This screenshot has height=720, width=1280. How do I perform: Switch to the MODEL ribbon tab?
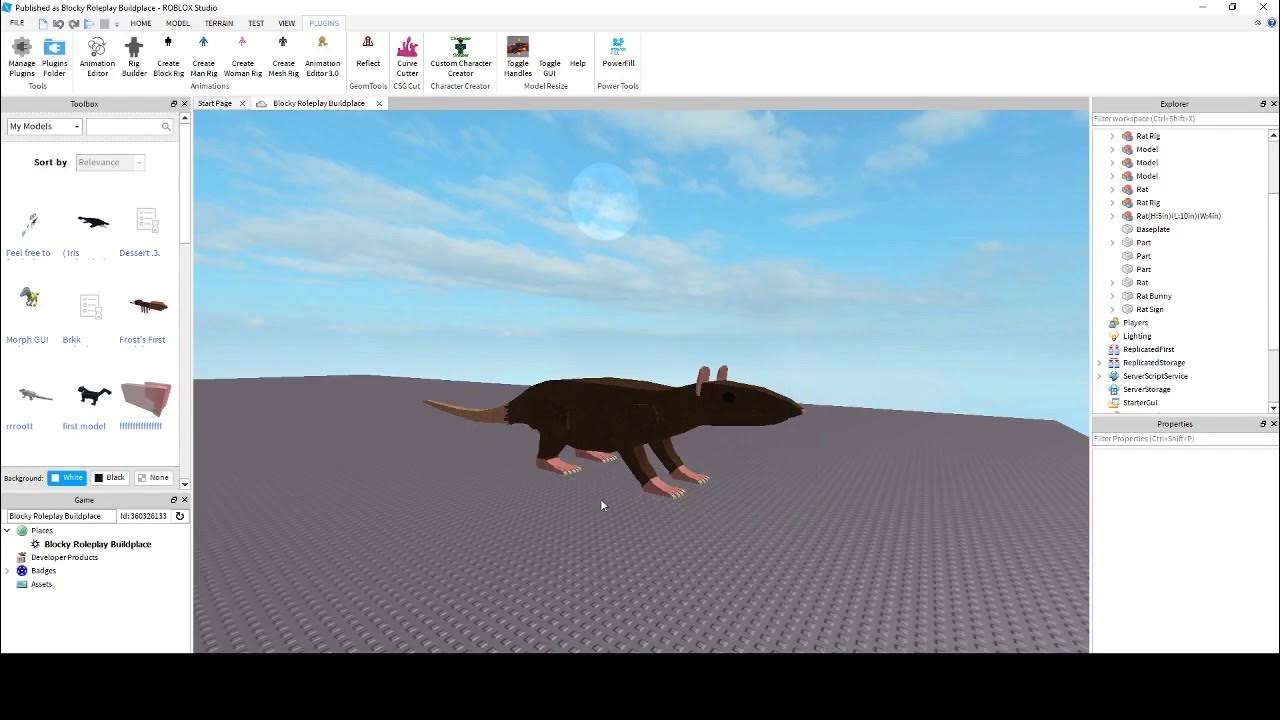point(178,23)
